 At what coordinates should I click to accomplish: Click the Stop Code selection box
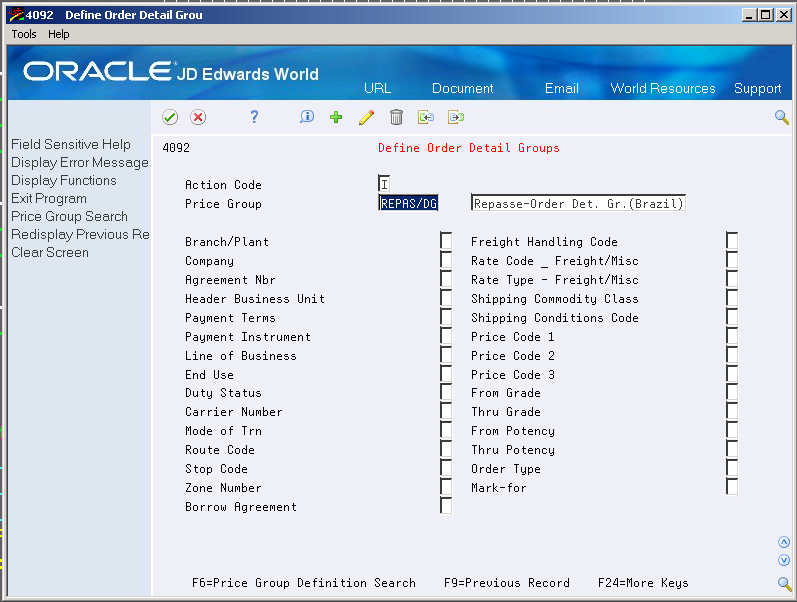click(446, 468)
